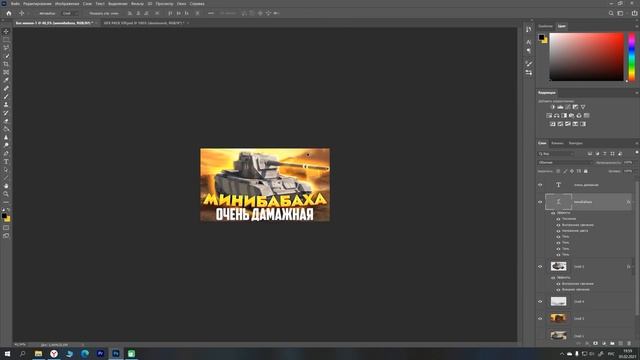
Task: Open the Обычные blend mode dropdown
Action: coord(565,162)
